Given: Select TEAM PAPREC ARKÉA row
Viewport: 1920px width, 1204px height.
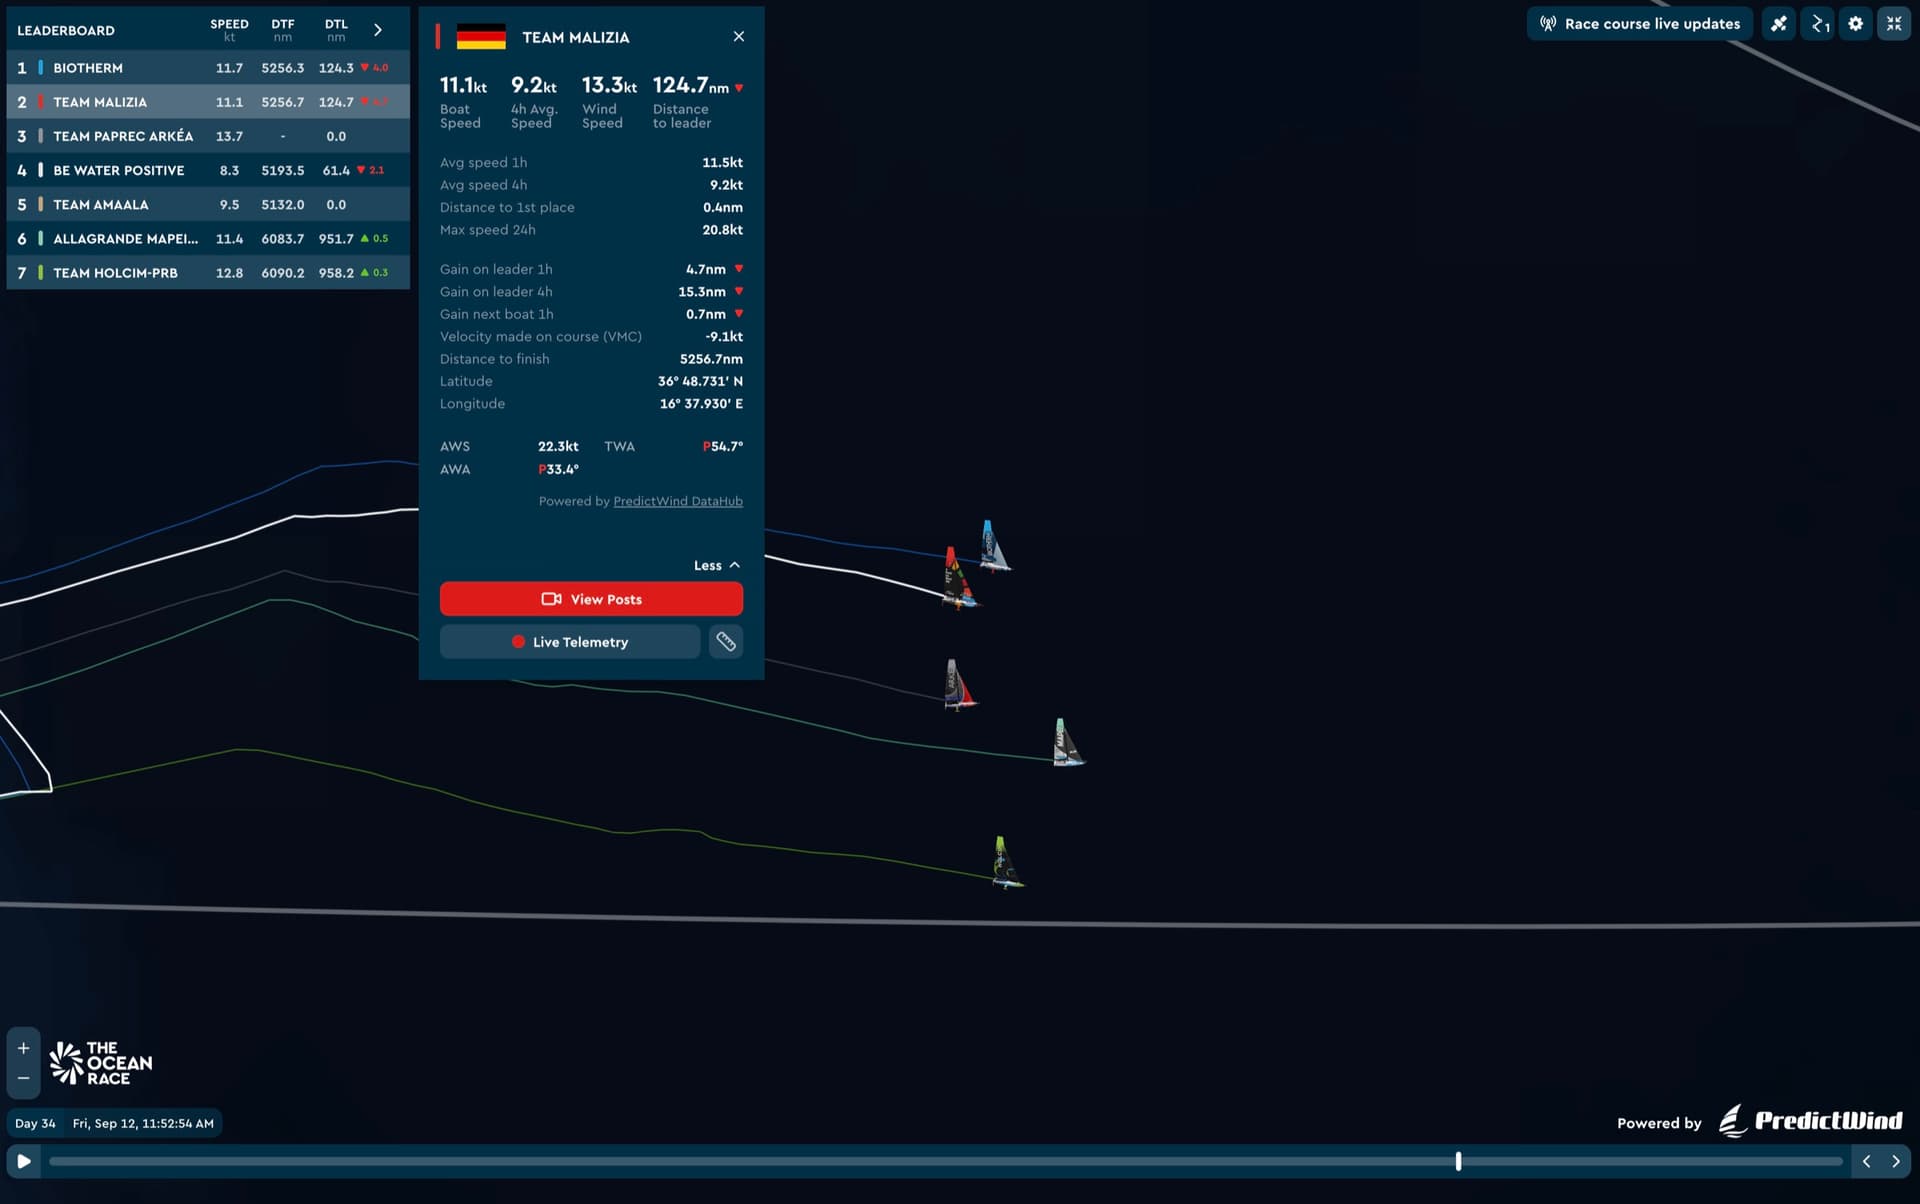Looking at the screenshot, I should click(208, 136).
